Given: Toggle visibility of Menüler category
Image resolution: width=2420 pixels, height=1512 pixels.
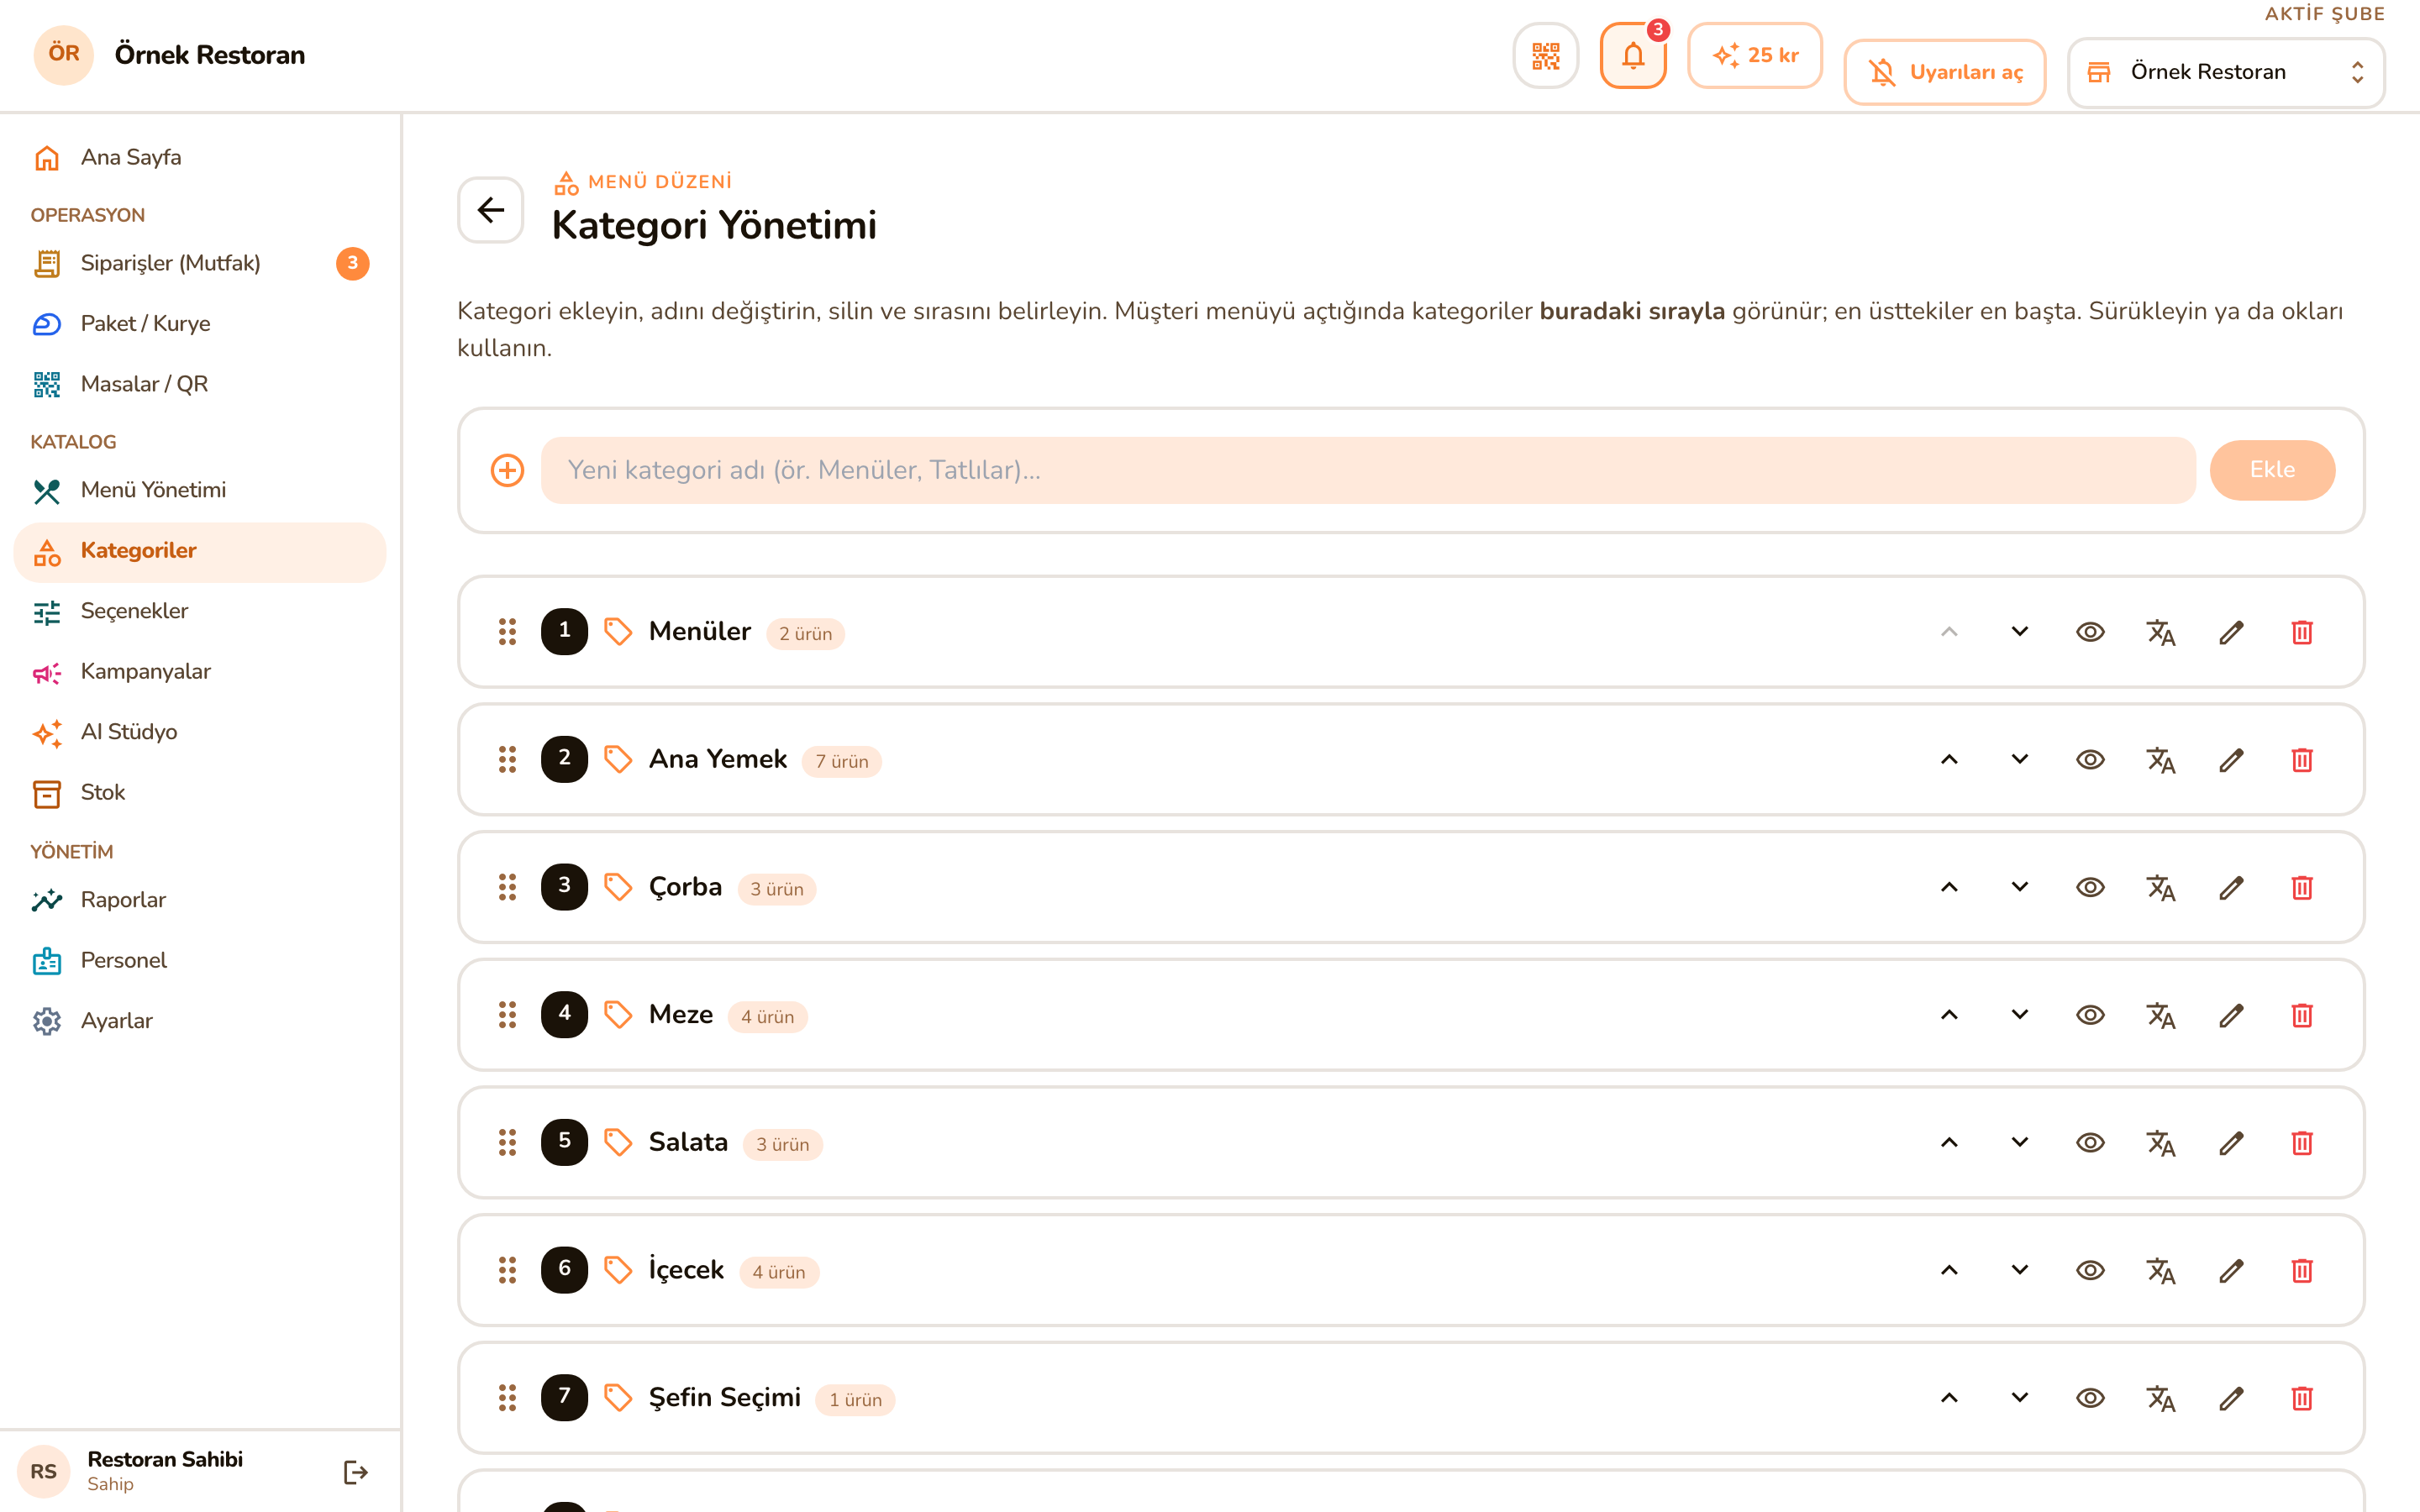Looking at the screenshot, I should pyautogui.click(x=2090, y=632).
